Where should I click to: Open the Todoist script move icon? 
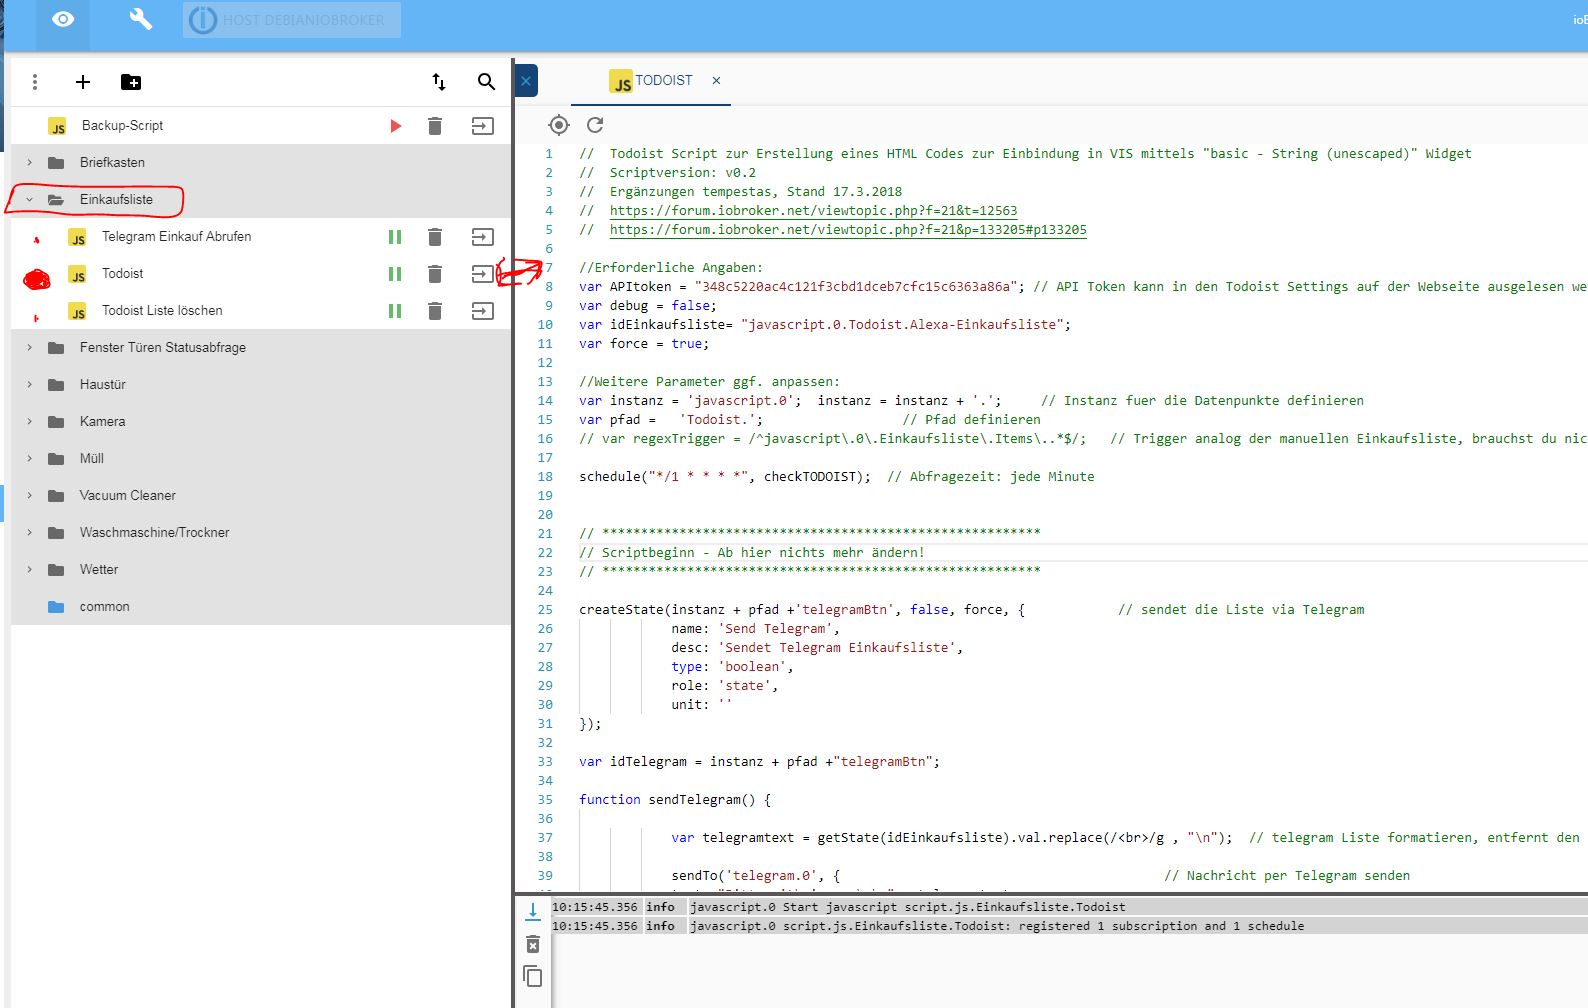(483, 274)
